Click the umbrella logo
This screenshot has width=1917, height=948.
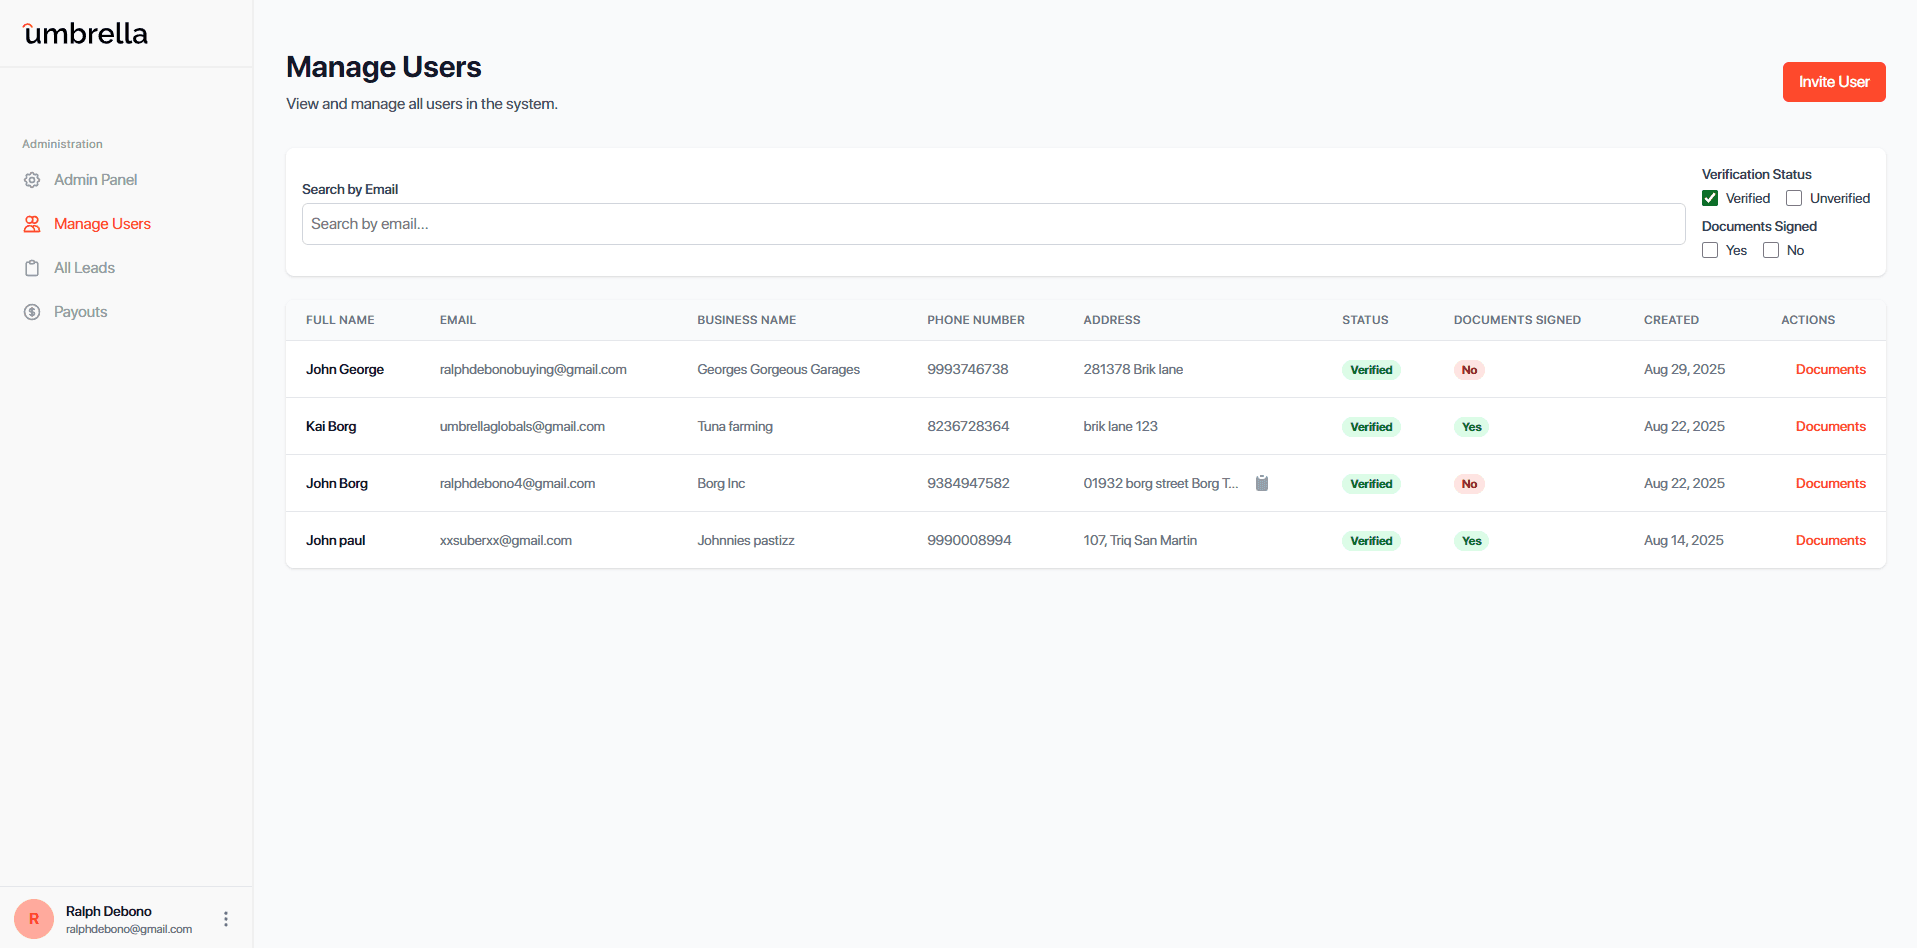pyautogui.click(x=84, y=32)
